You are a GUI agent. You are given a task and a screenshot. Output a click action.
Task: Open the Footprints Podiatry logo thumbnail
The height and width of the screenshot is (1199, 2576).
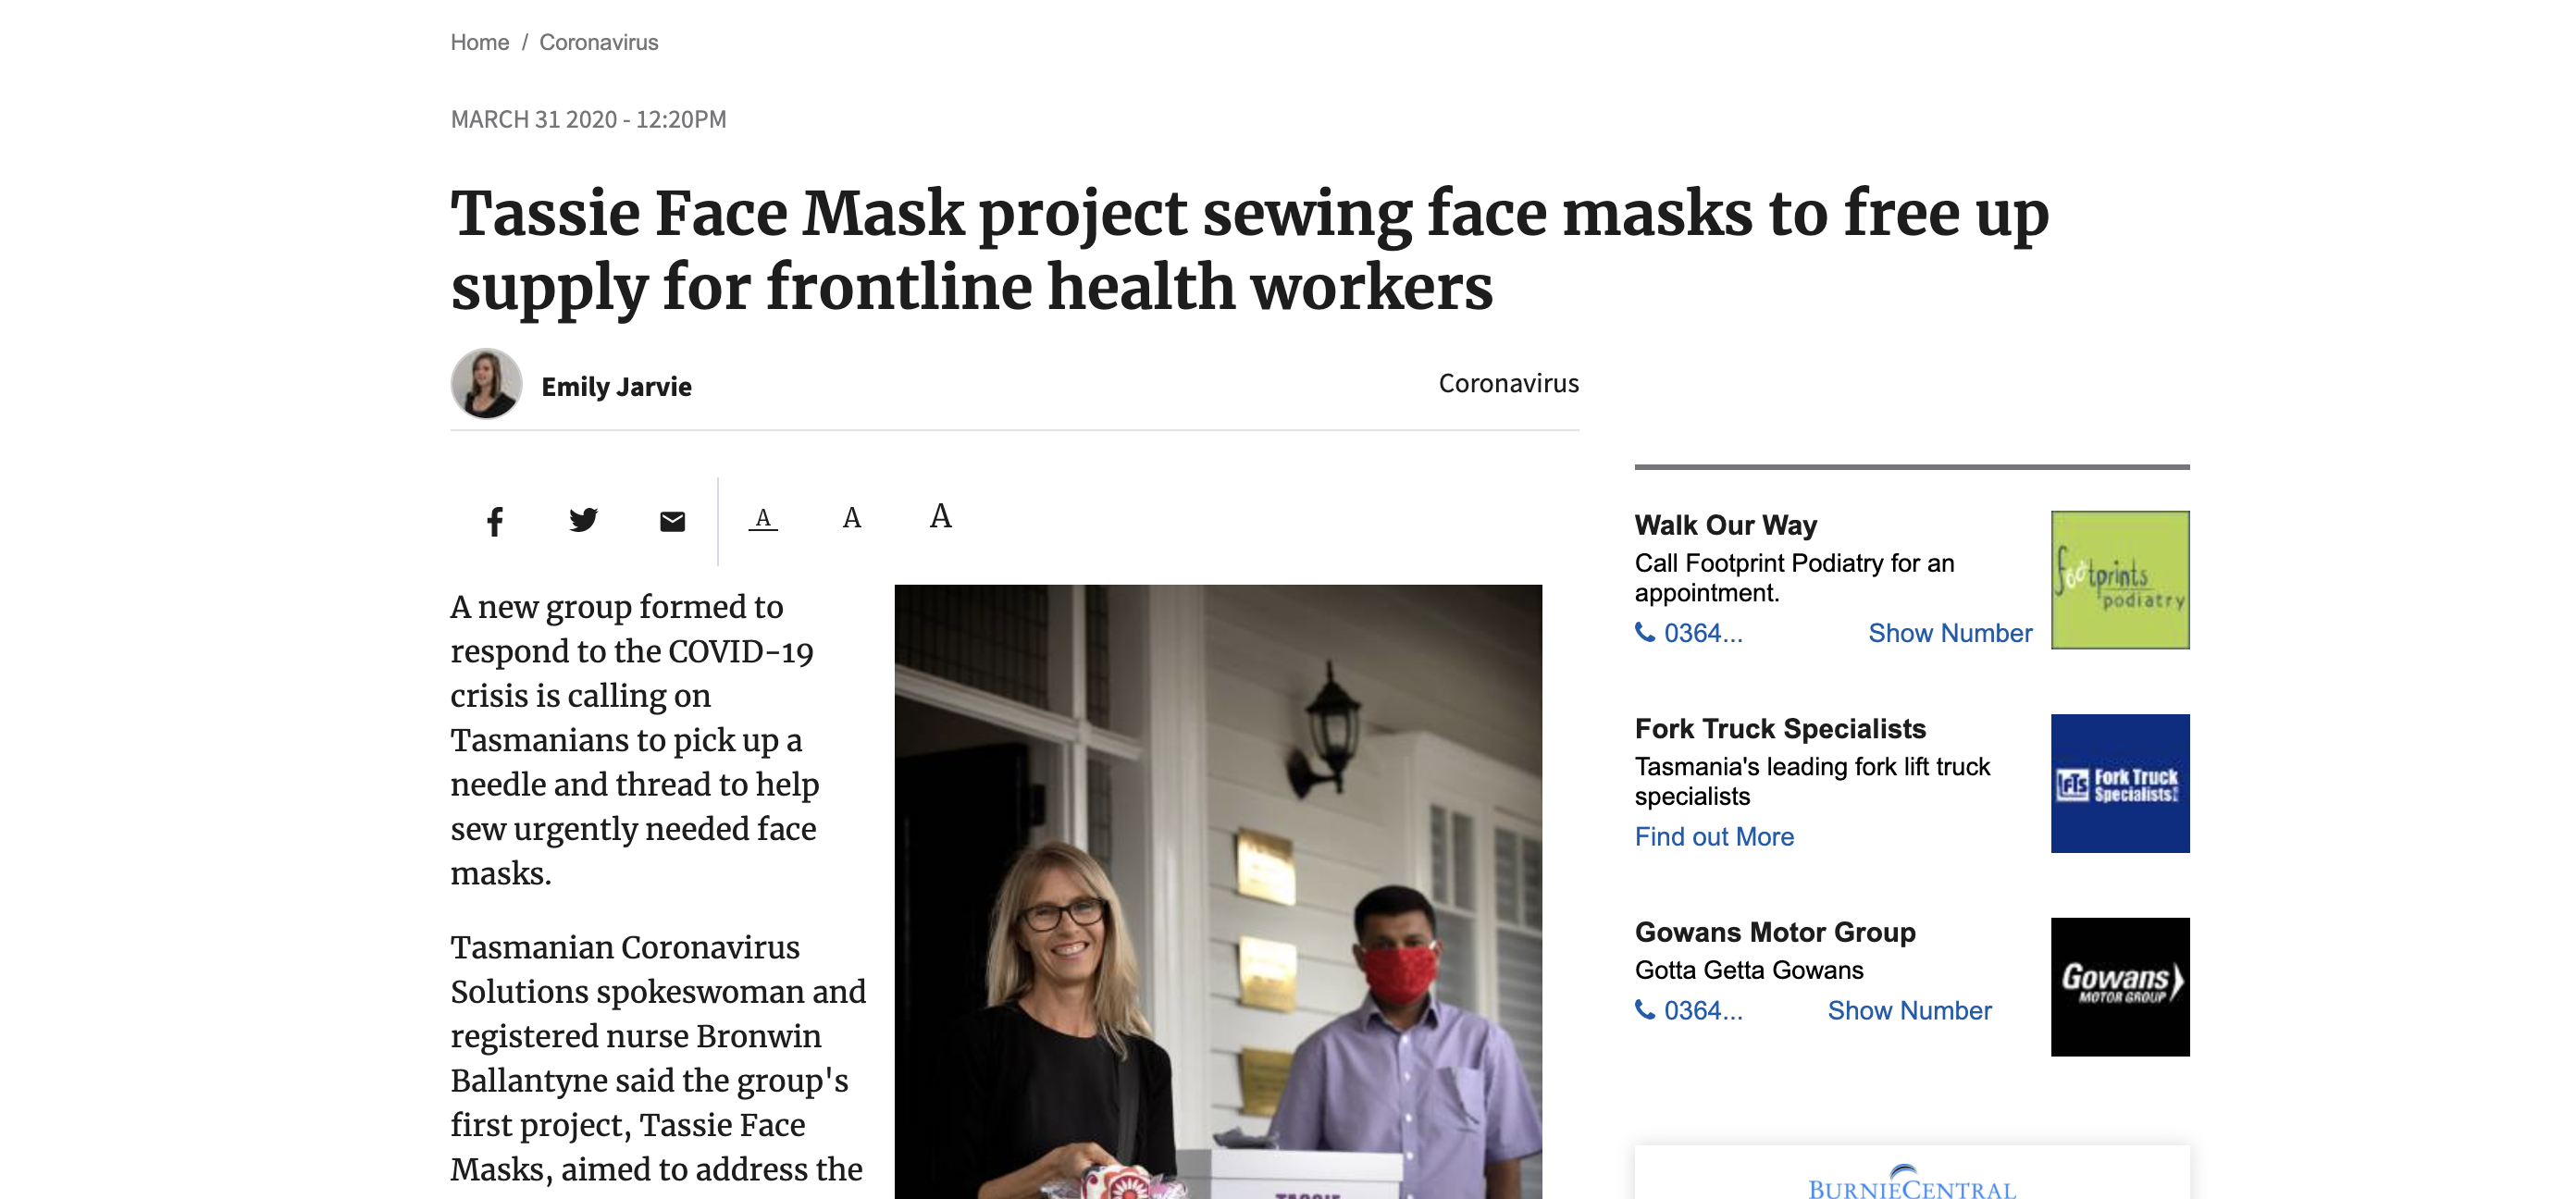tap(2119, 580)
